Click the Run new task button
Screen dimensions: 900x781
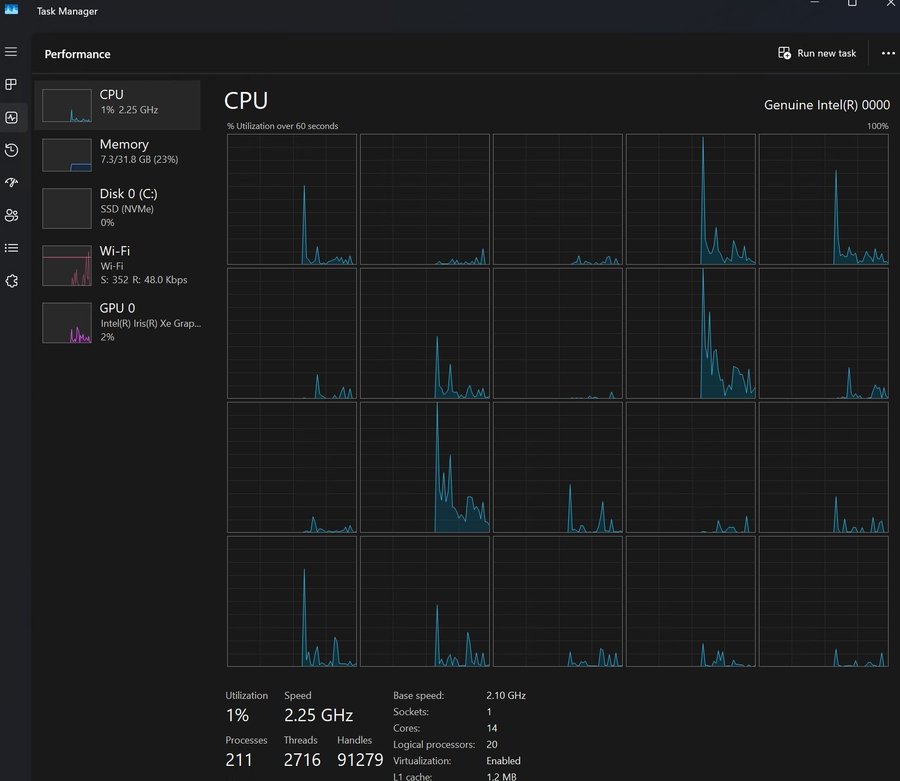(x=817, y=53)
